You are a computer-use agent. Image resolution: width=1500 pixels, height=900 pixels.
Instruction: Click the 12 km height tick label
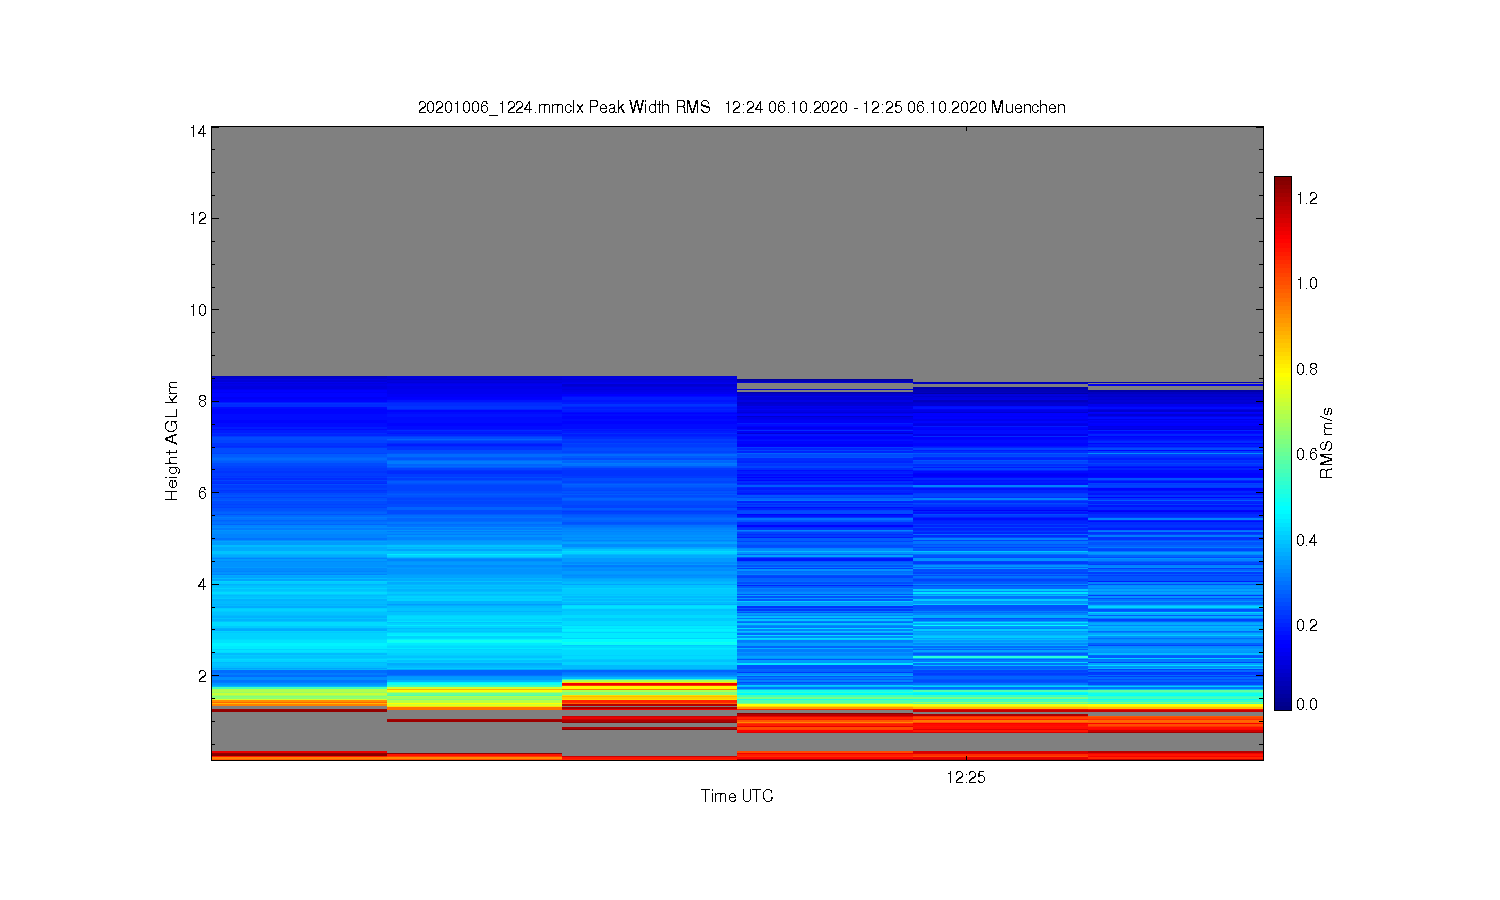[198, 218]
